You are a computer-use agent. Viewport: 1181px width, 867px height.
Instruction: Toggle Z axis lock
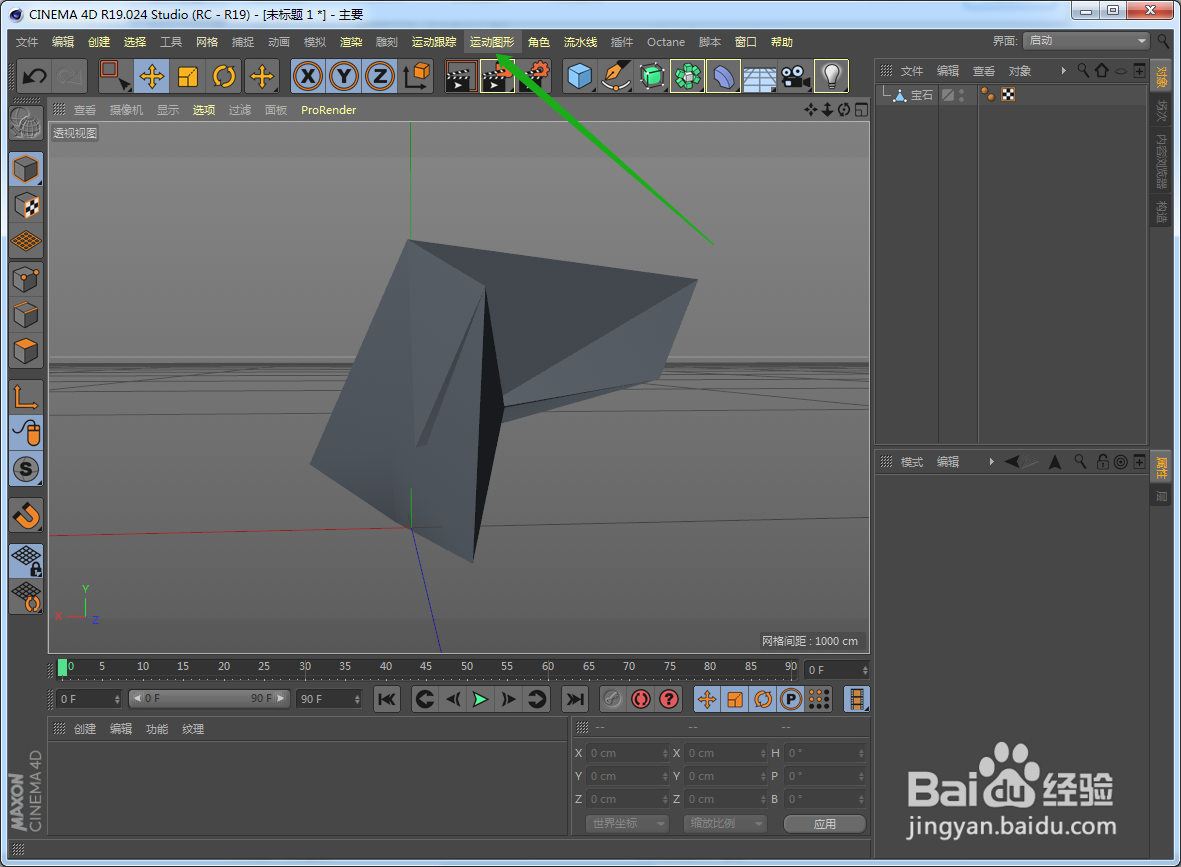(380, 76)
